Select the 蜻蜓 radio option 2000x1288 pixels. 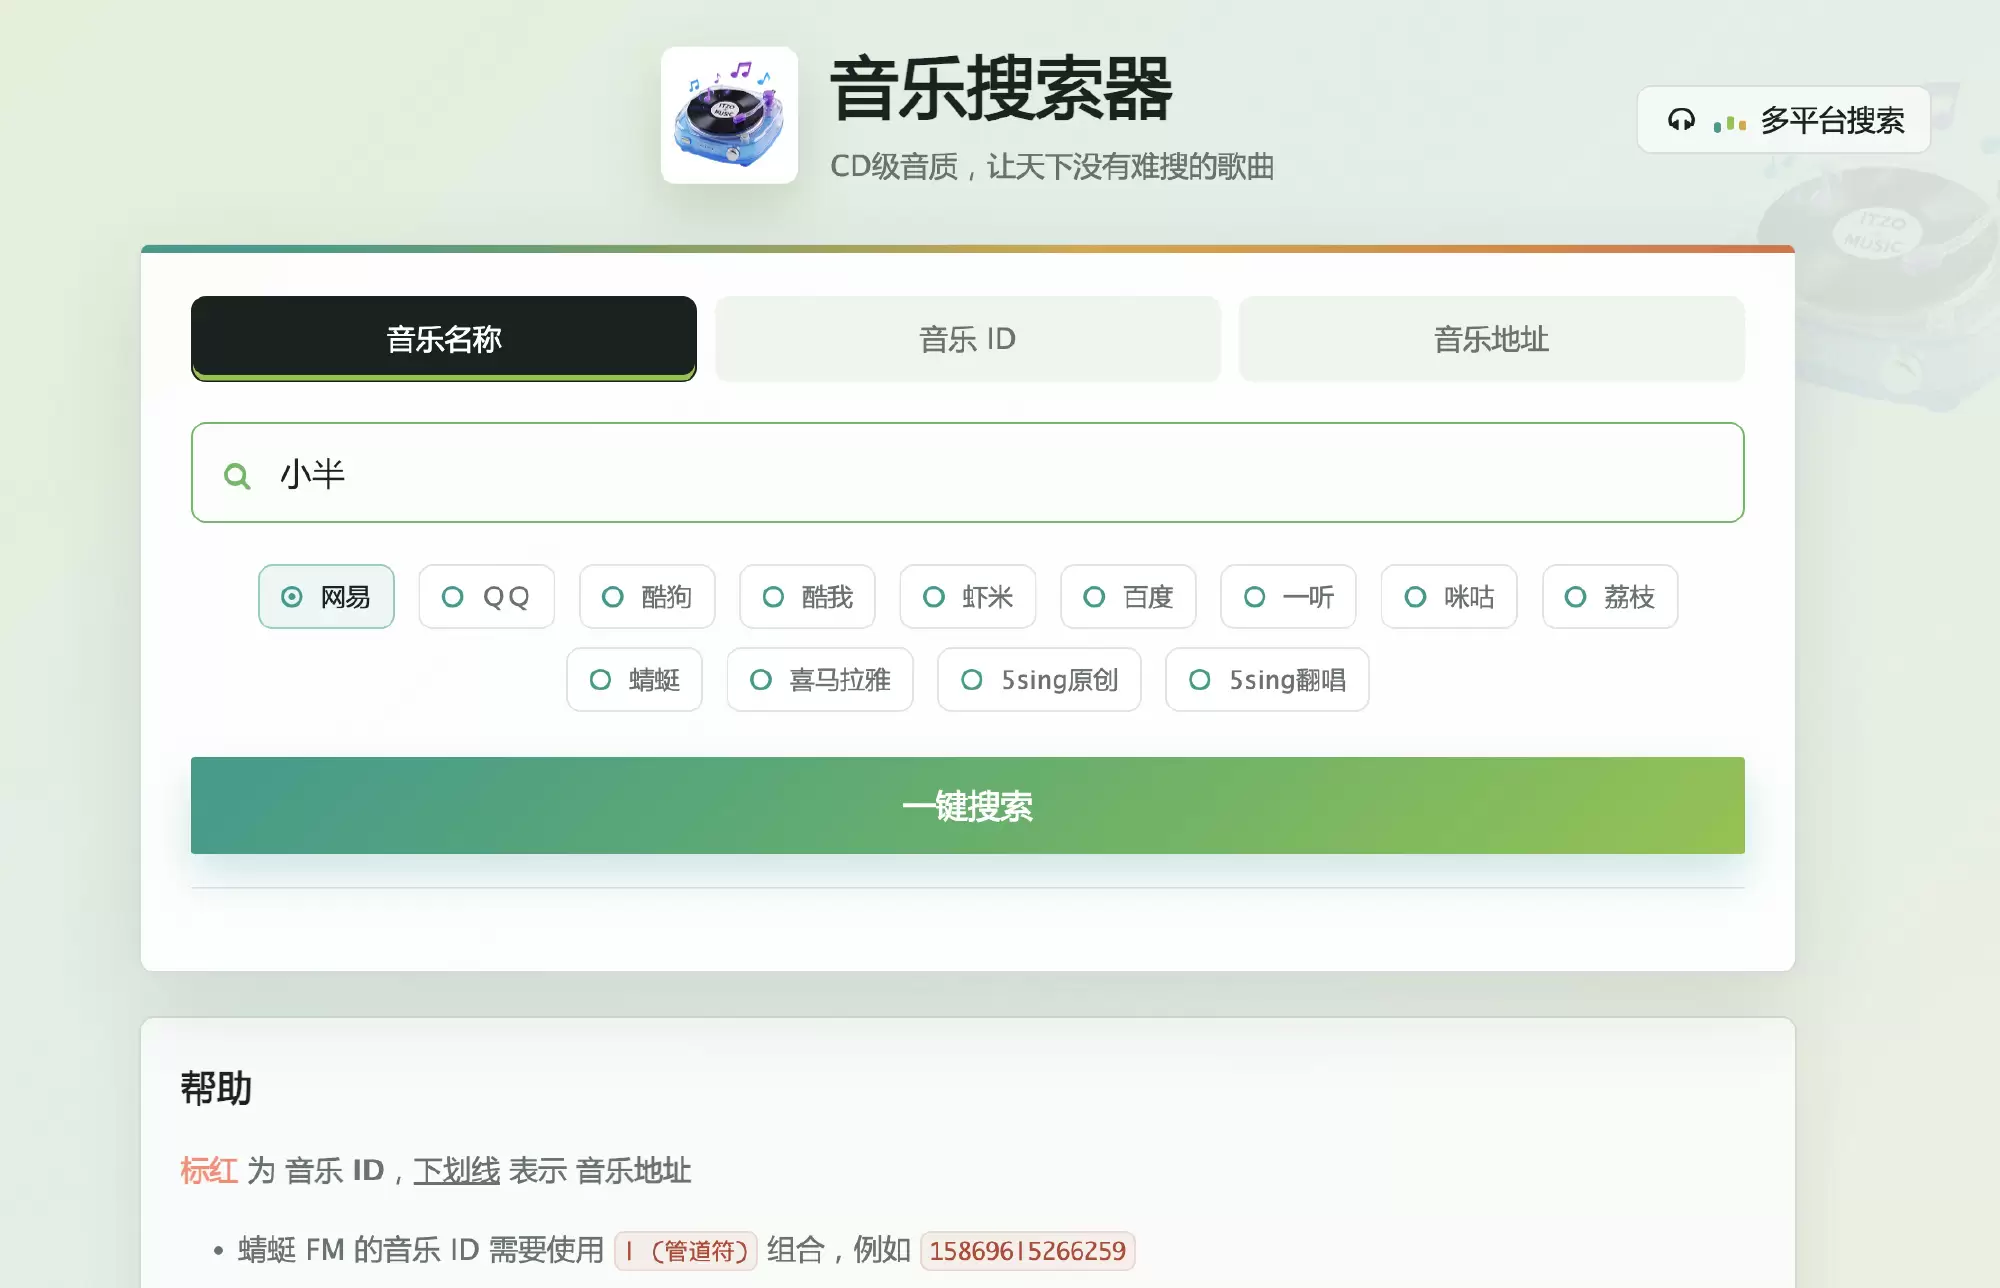click(635, 680)
